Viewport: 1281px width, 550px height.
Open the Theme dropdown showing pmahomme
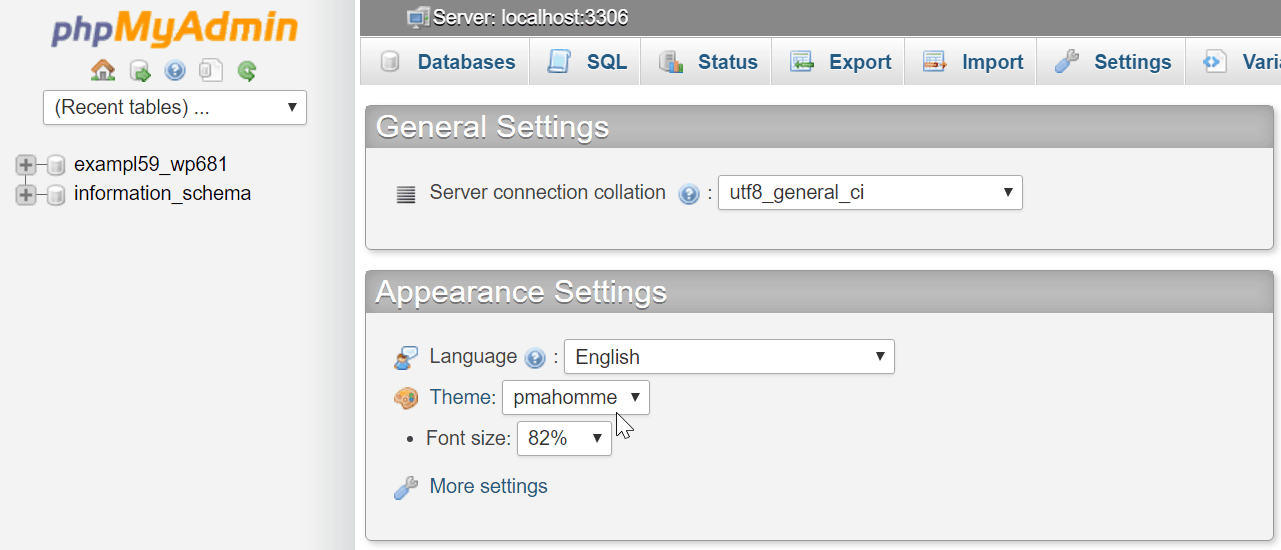[x=576, y=397]
